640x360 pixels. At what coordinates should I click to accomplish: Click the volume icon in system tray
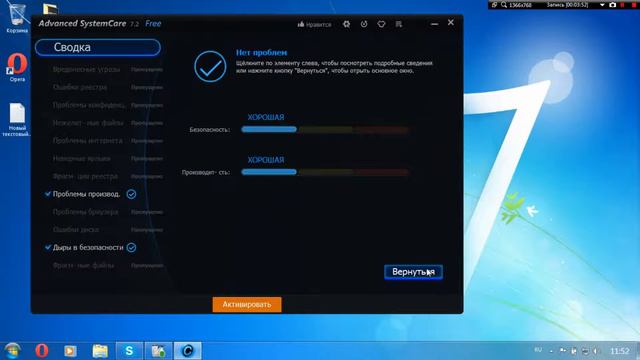tap(596, 351)
